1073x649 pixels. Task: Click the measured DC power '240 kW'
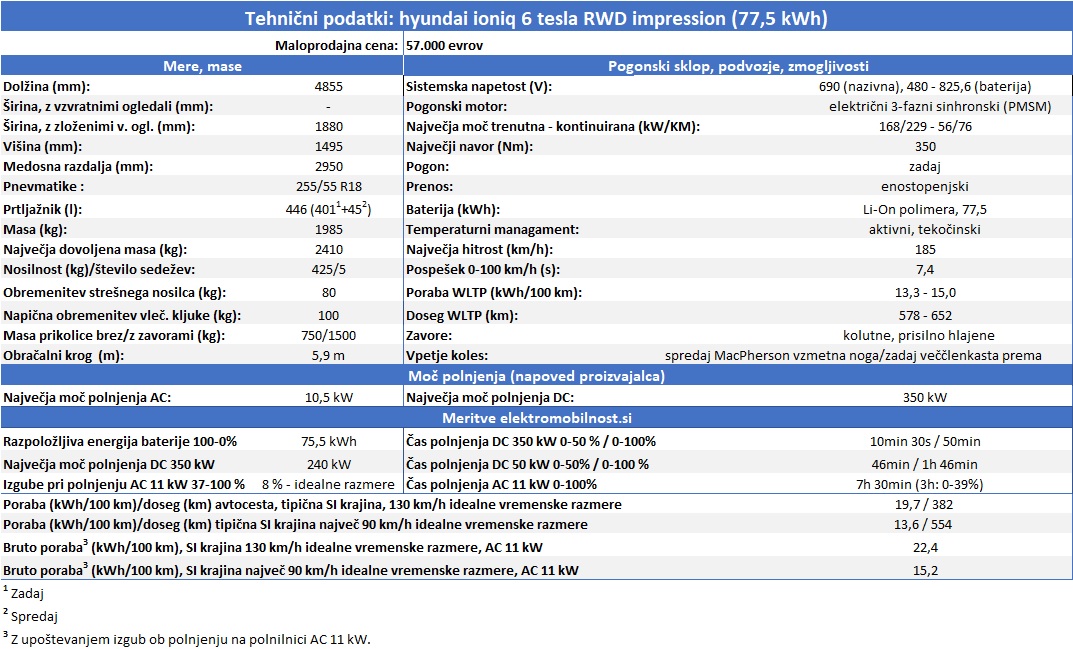coord(328,464)
